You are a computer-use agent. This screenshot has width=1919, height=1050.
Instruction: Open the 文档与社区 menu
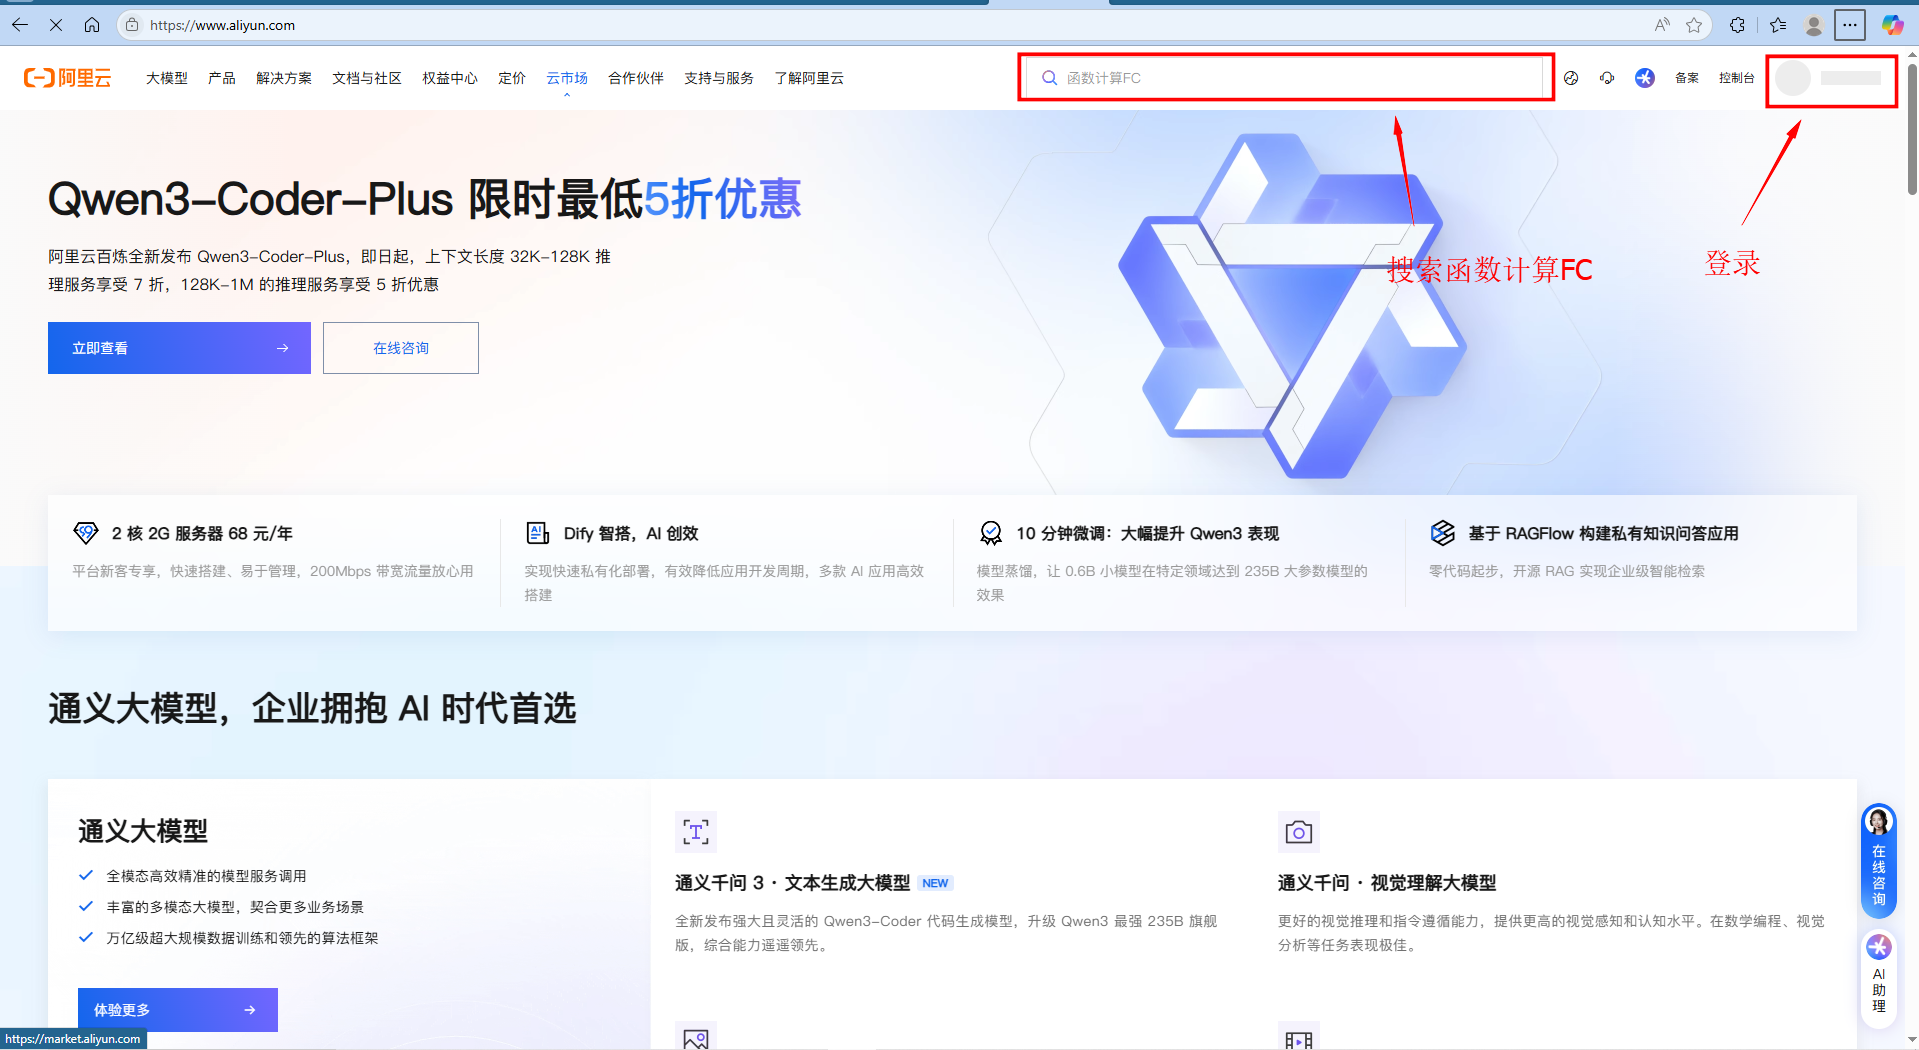point(367,78)
